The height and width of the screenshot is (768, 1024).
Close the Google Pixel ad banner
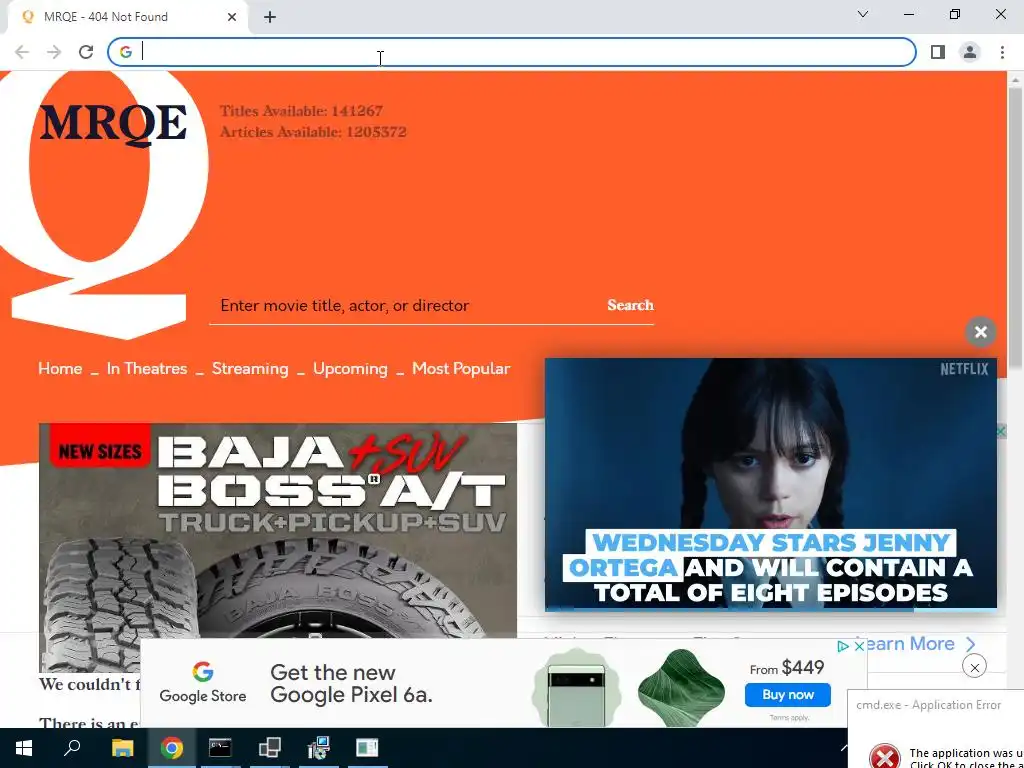click(859, 646)
